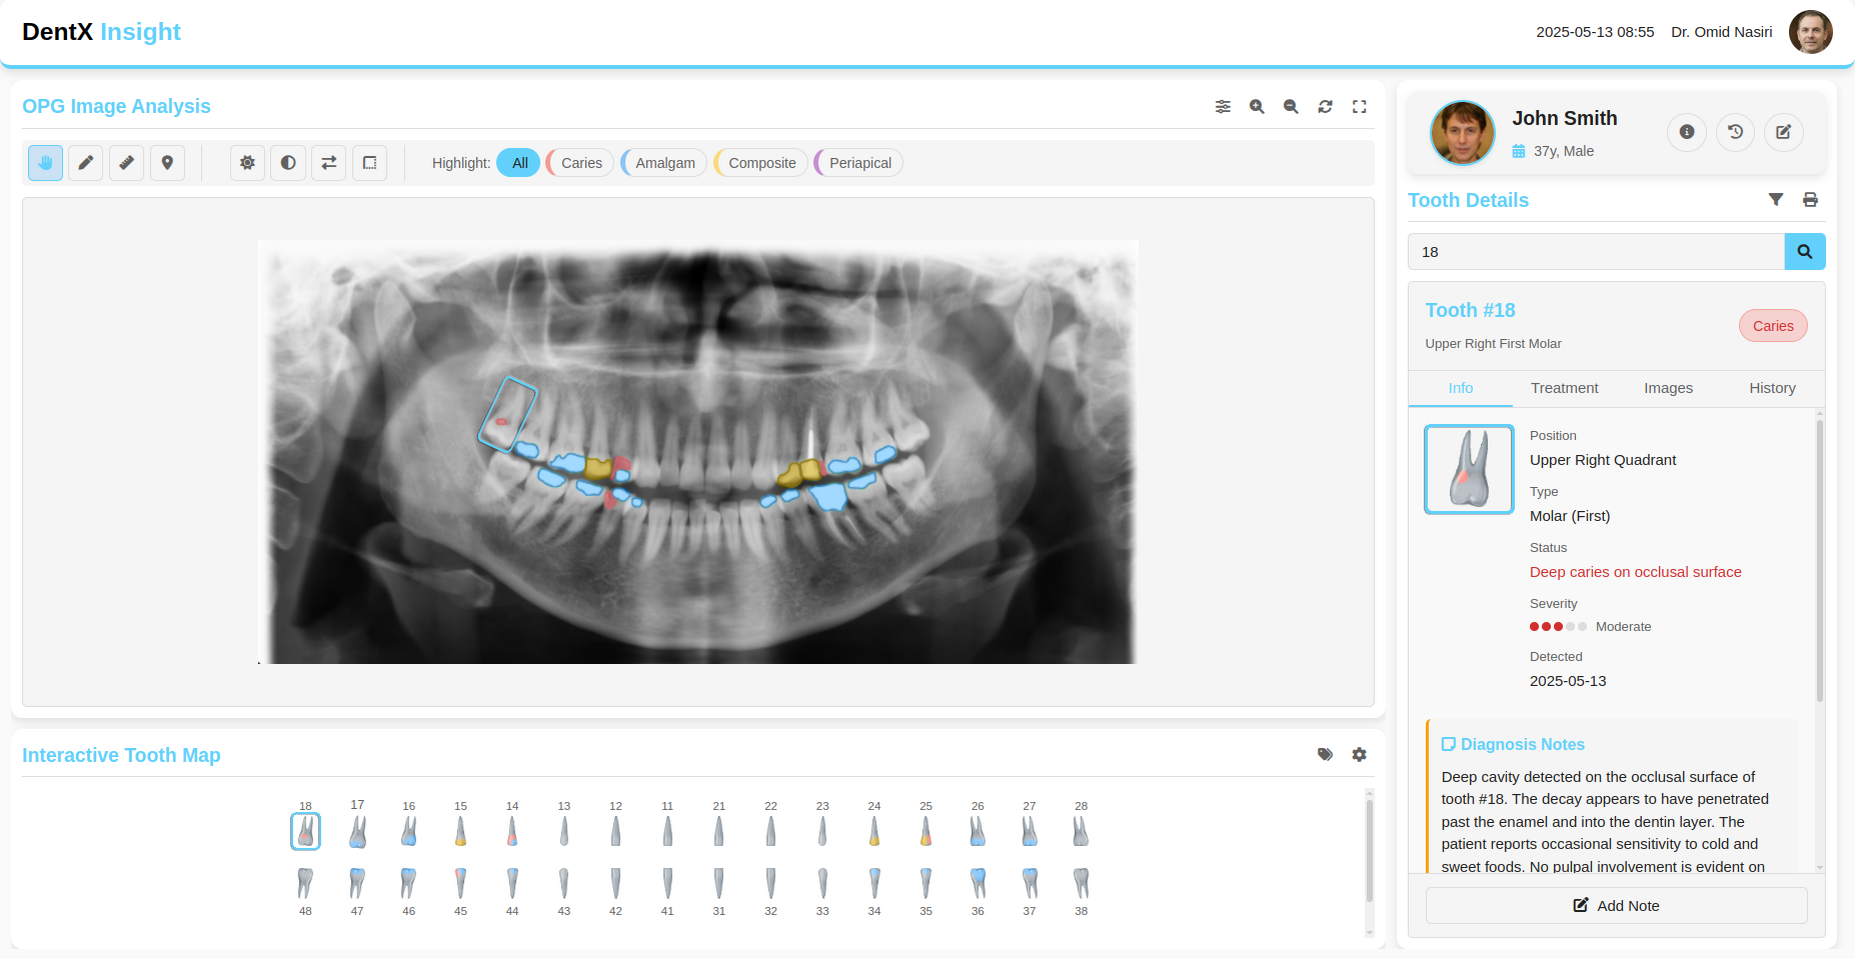Select the crop selection tool
Image resolution: width=1855 pixels, height=959 pixels.
coord(370,163)
